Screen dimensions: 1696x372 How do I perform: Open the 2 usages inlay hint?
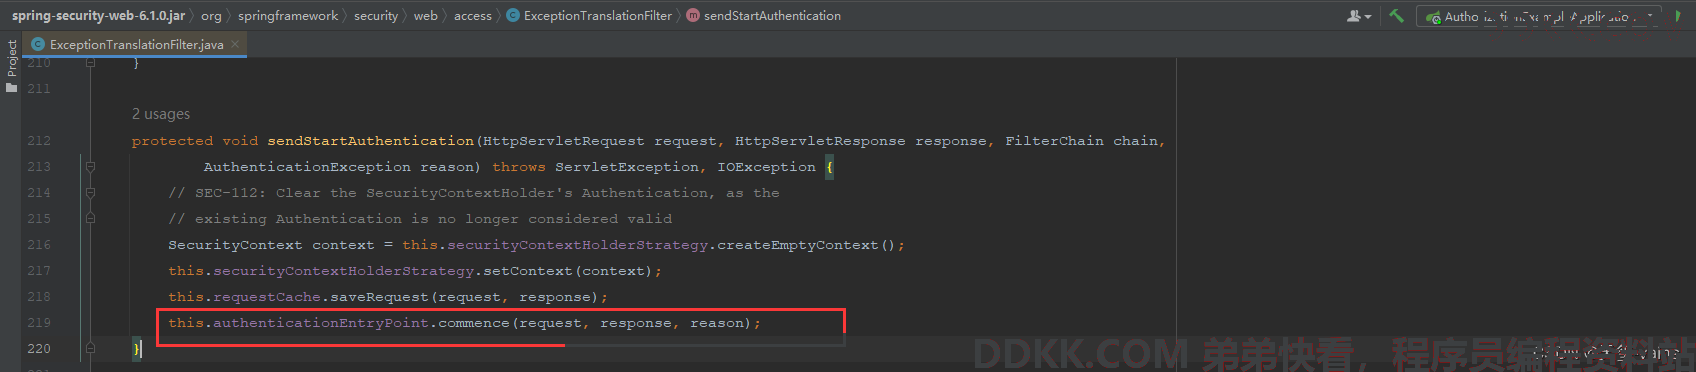coord(160,114)
